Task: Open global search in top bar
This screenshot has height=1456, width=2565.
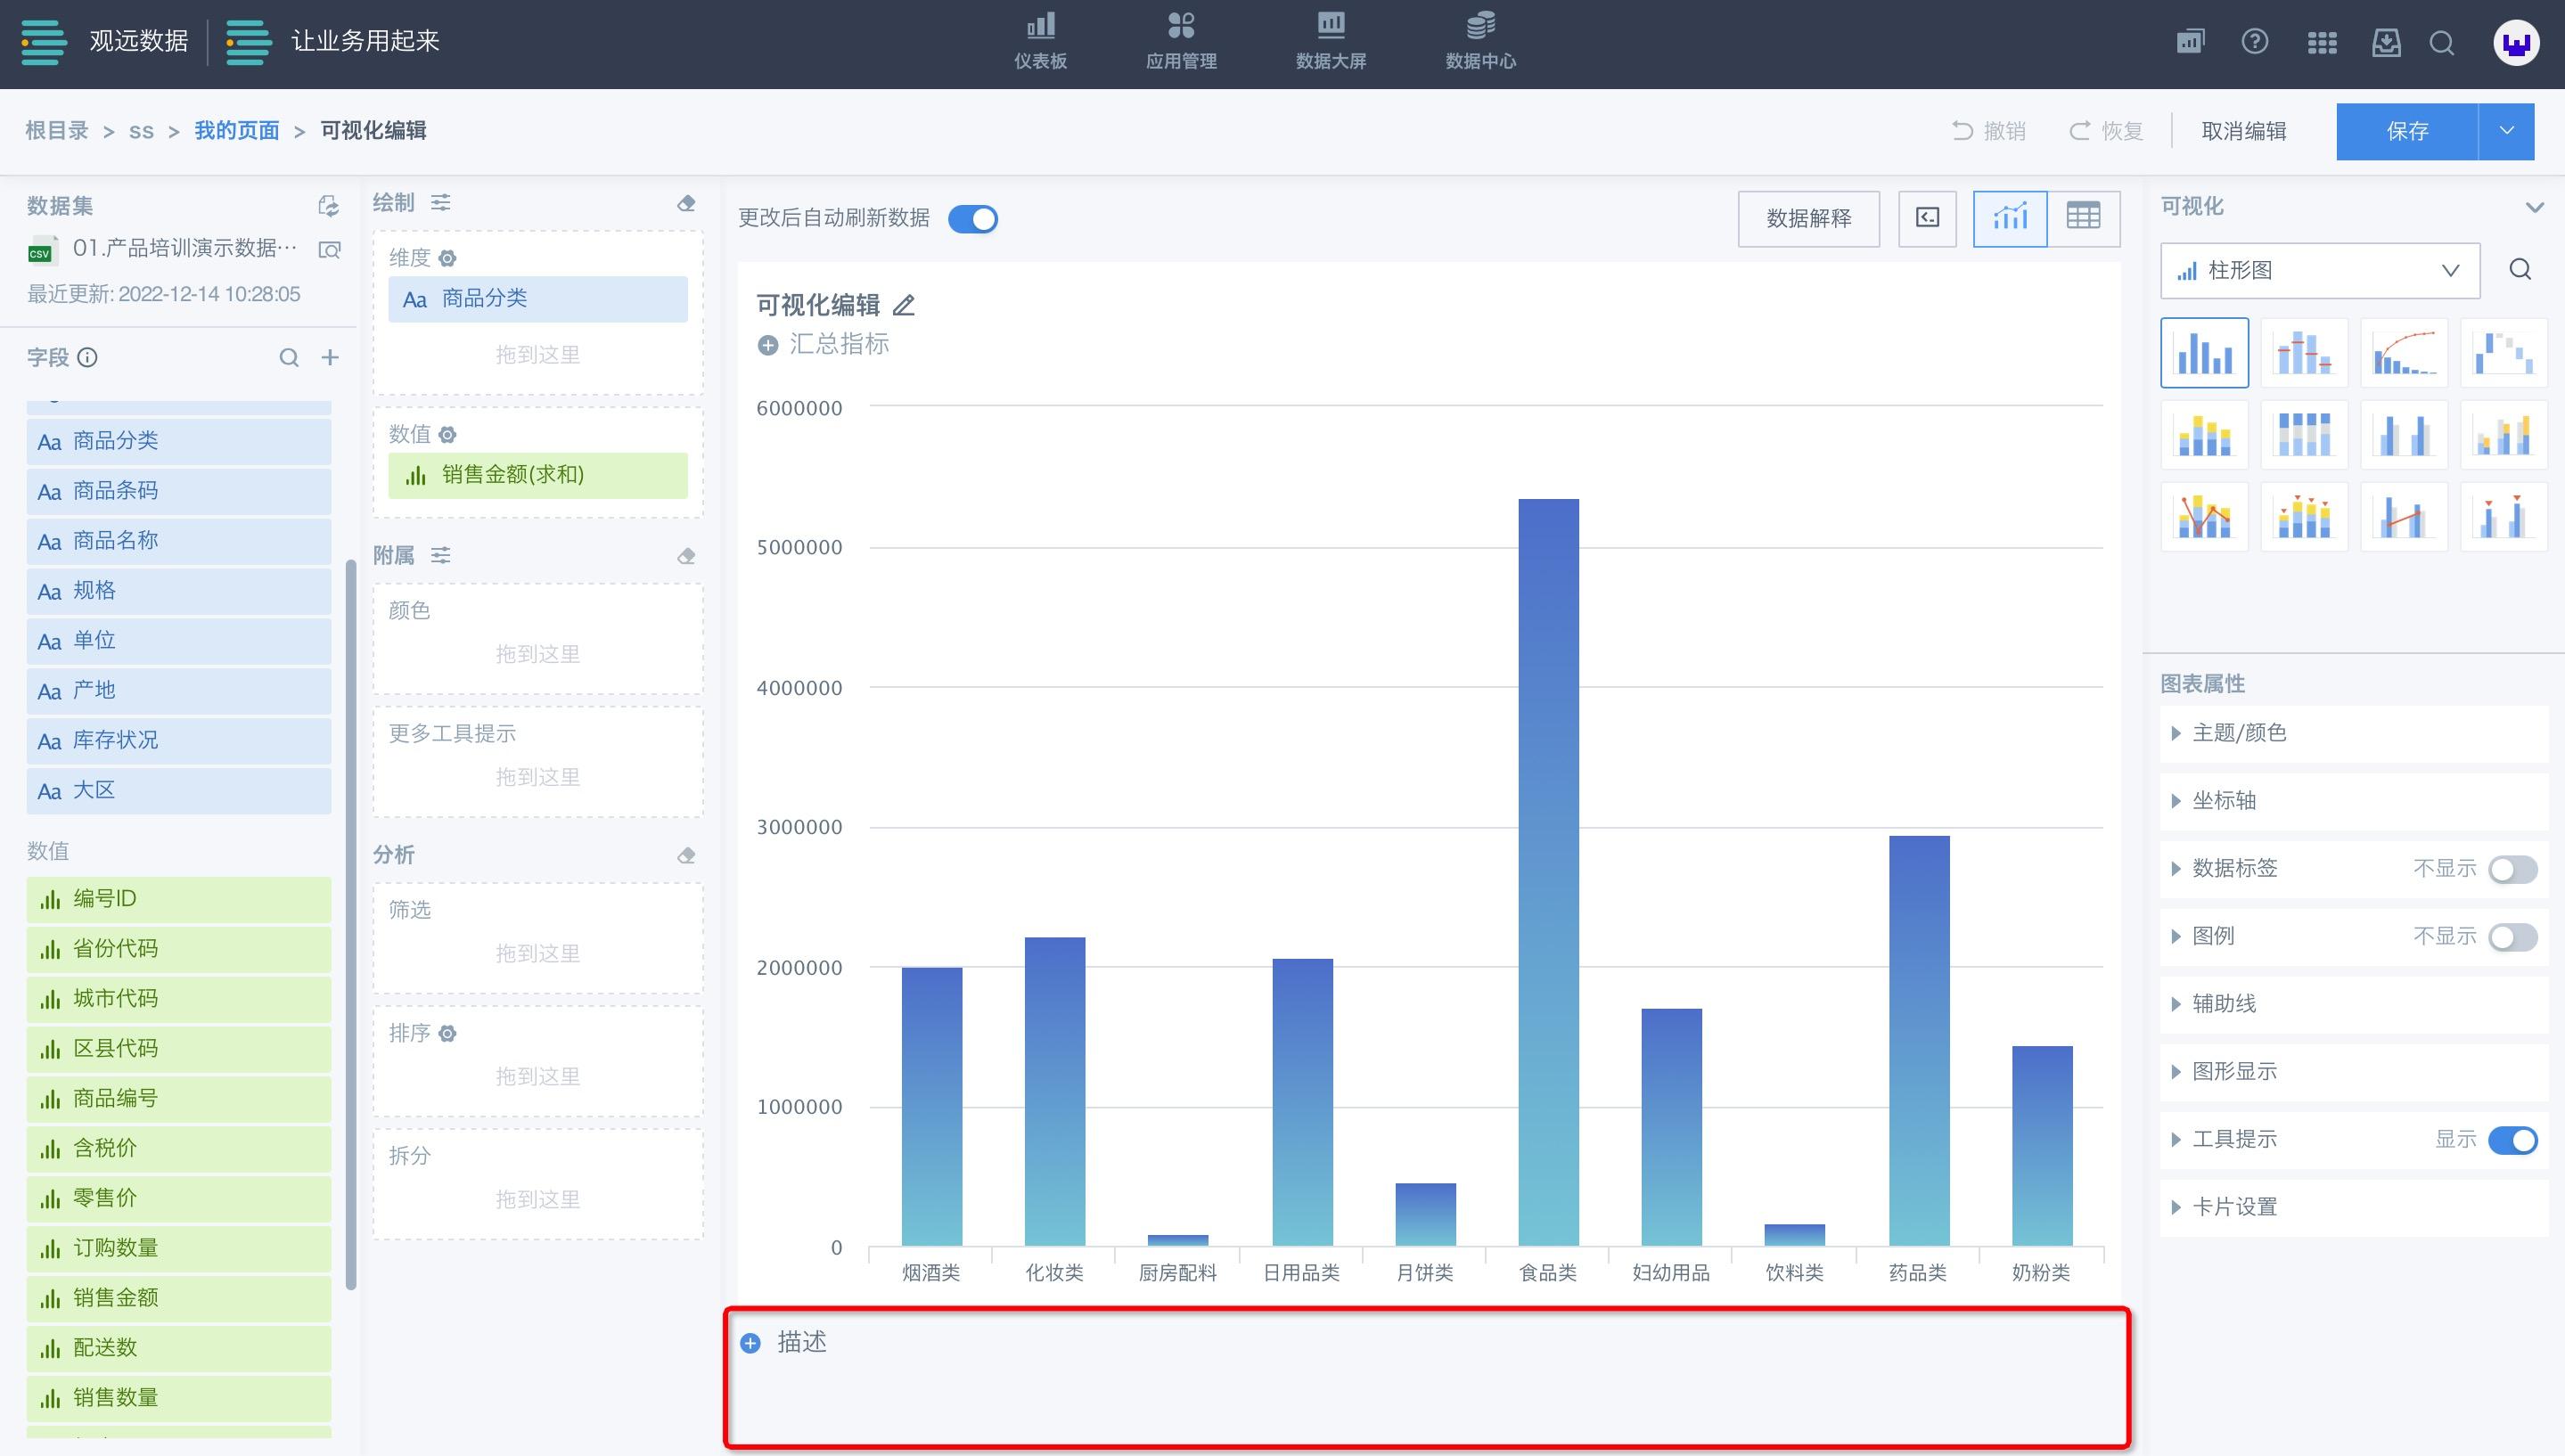Action: (x=2442, y=43)
